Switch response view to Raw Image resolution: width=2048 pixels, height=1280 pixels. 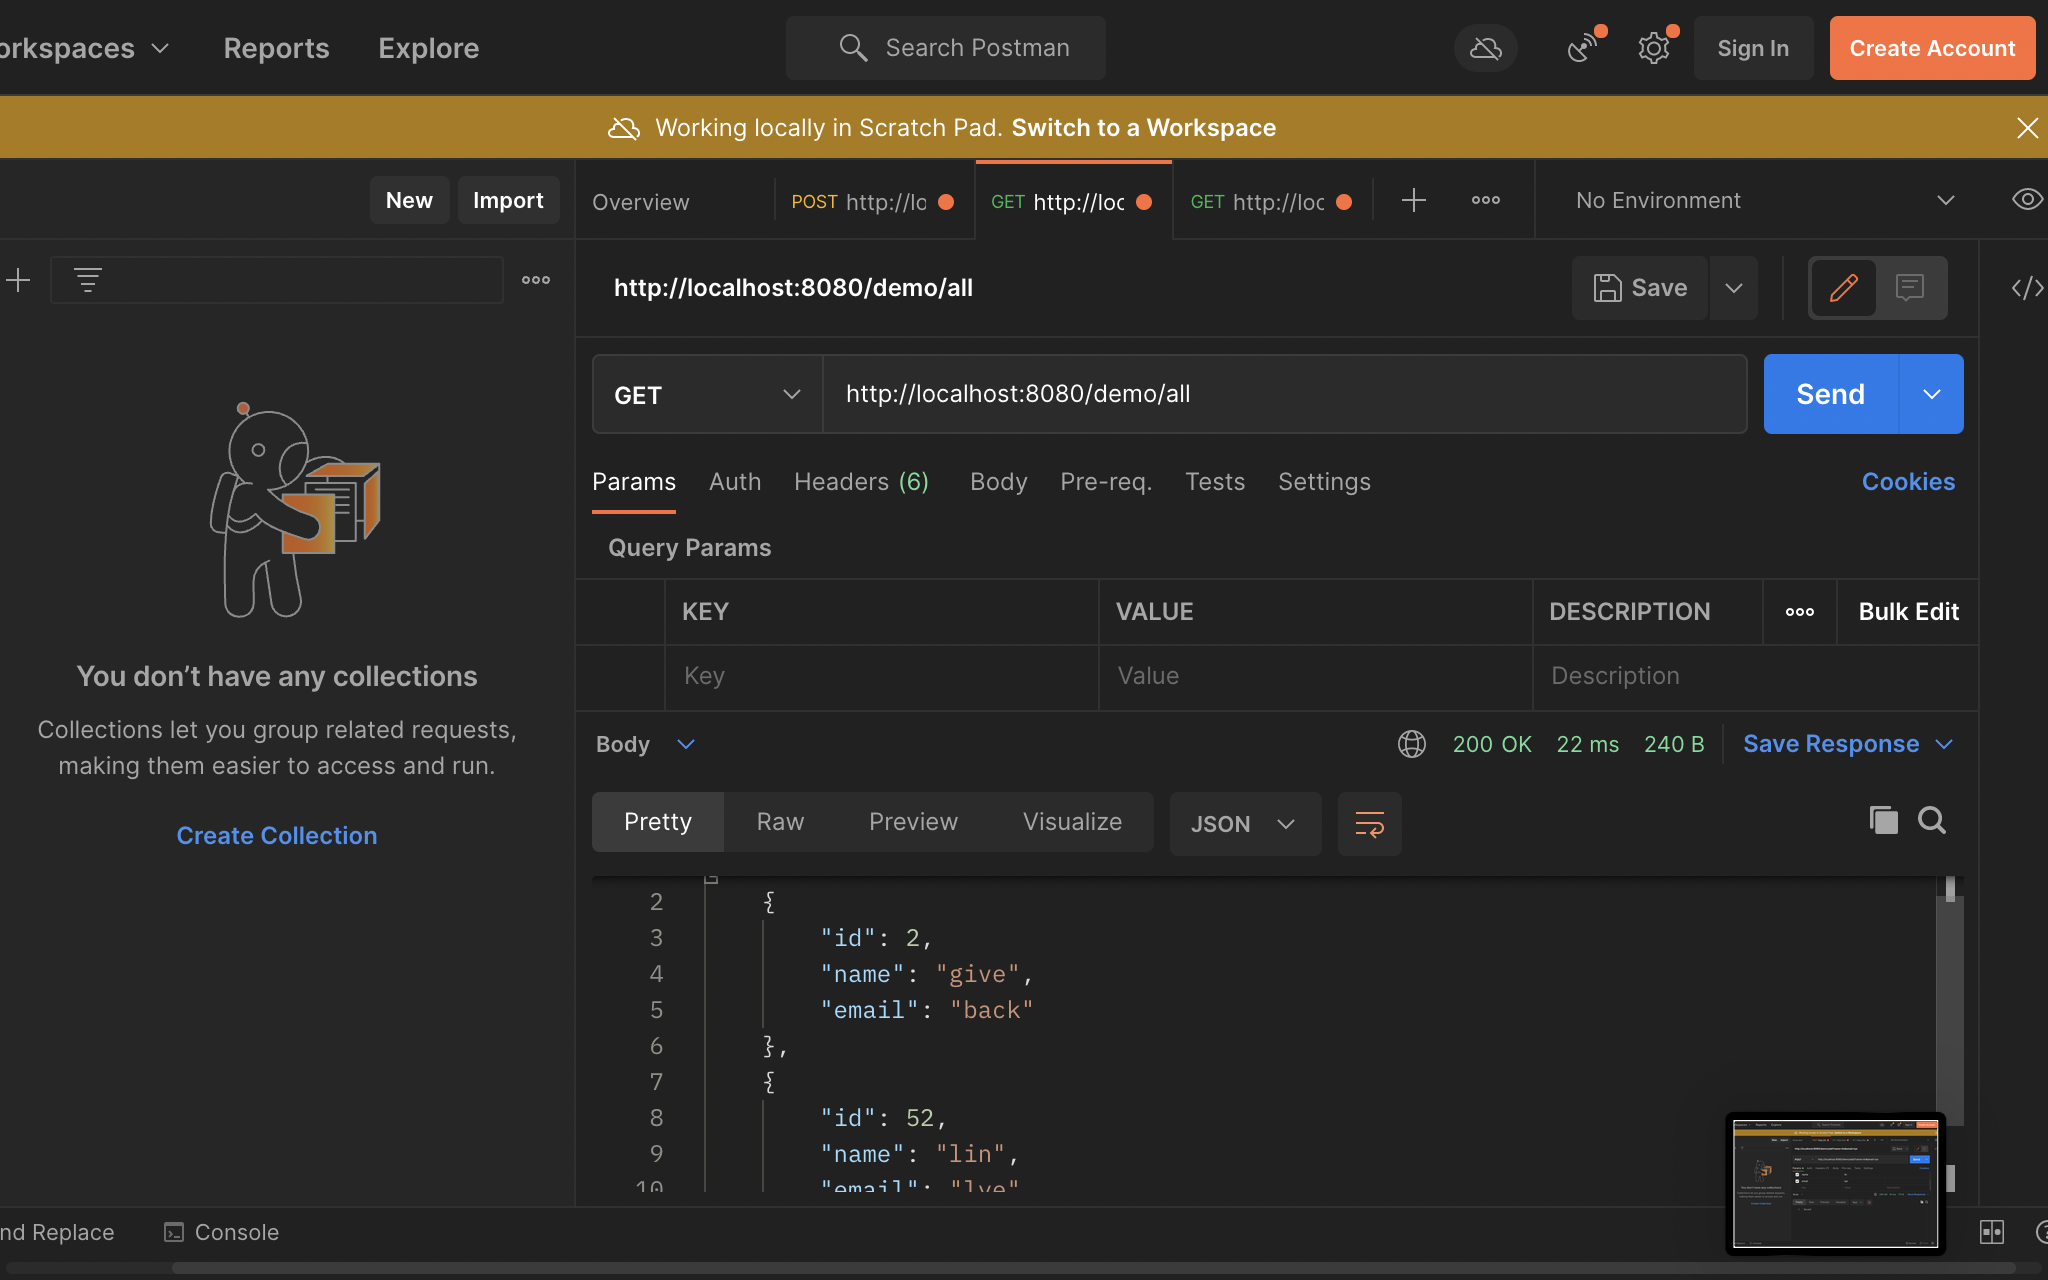coord(780,822)
